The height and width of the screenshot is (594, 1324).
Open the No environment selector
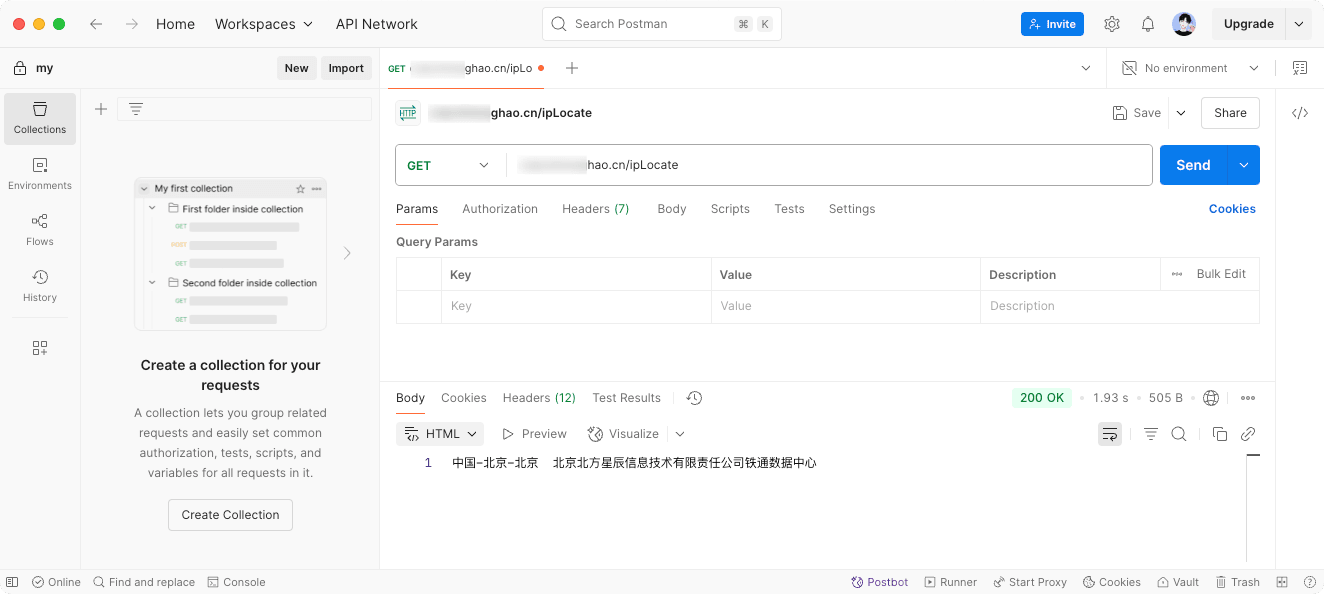tap(1189, 68)
